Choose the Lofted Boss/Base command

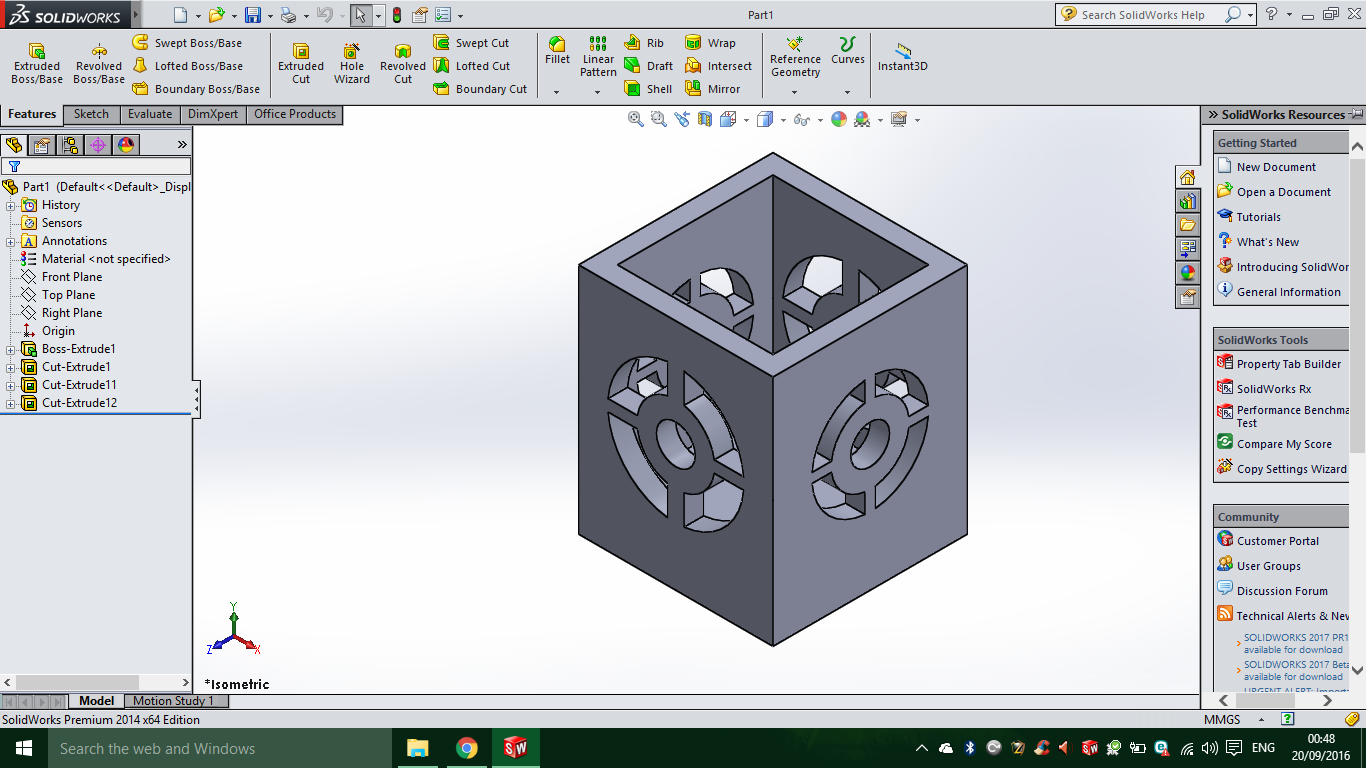click(x=187, y=66)
